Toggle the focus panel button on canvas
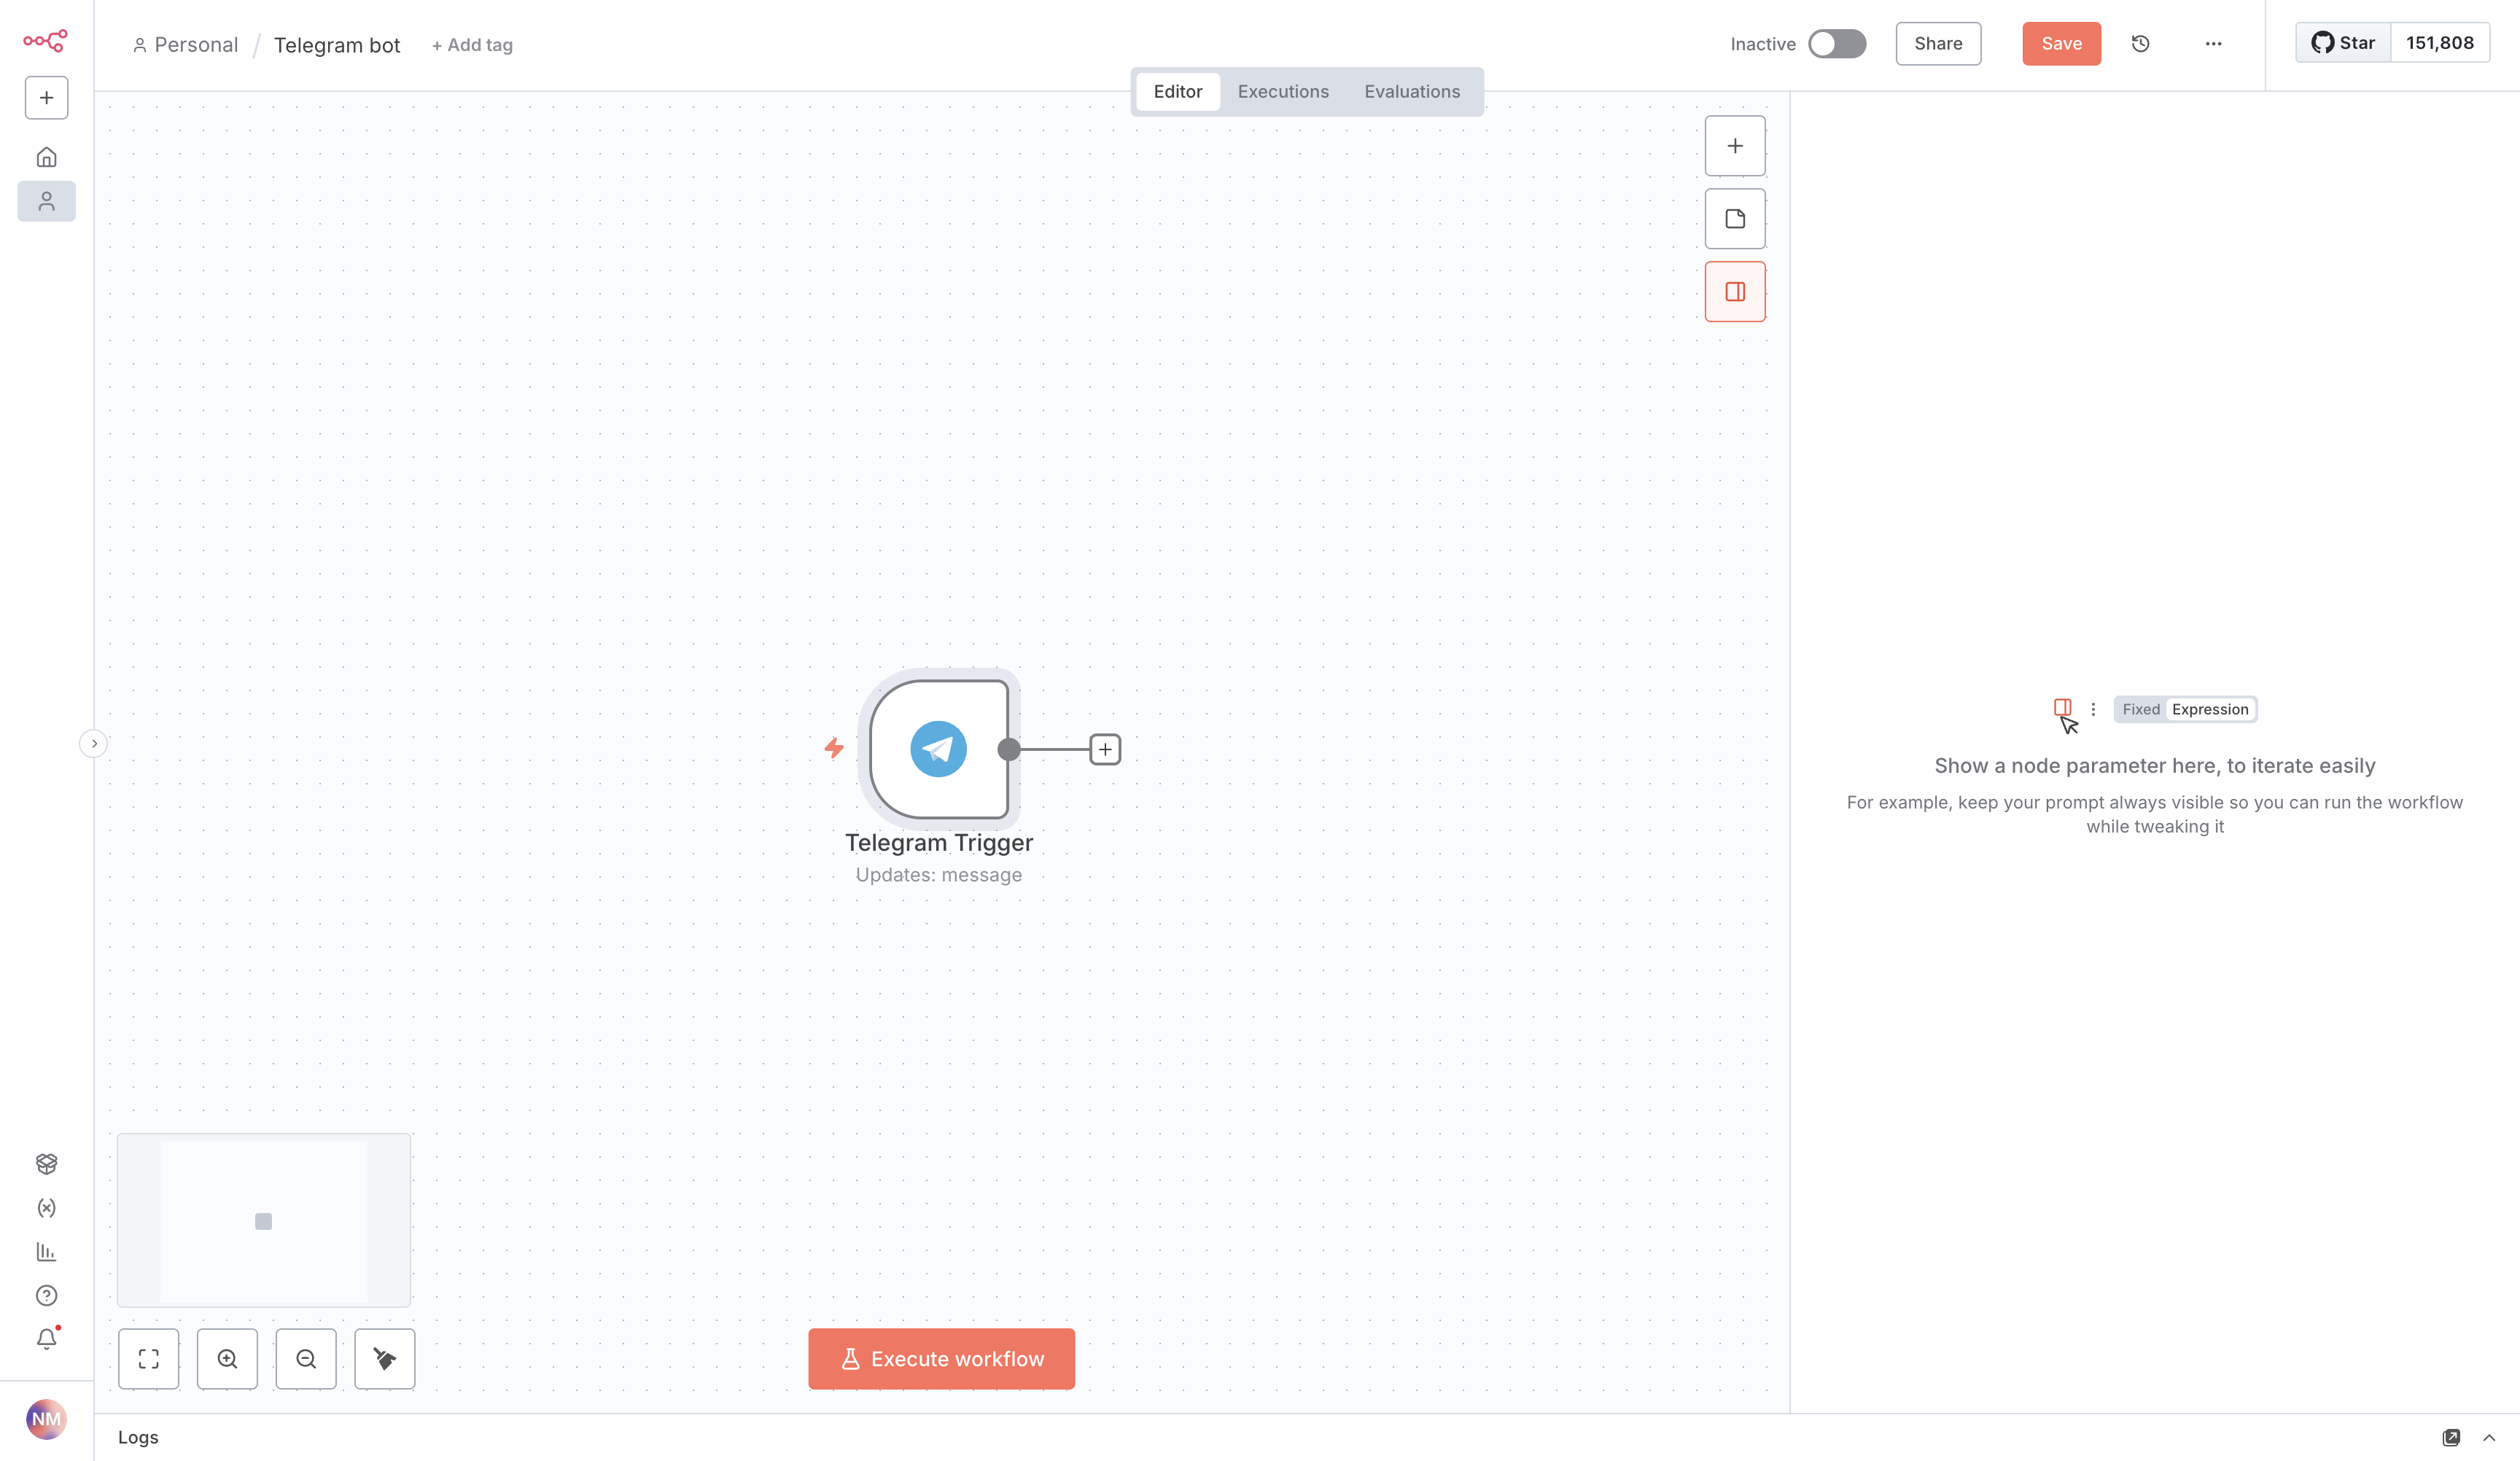The height and width of the screenshot is (1461, 2520). tap(1734, 292)
